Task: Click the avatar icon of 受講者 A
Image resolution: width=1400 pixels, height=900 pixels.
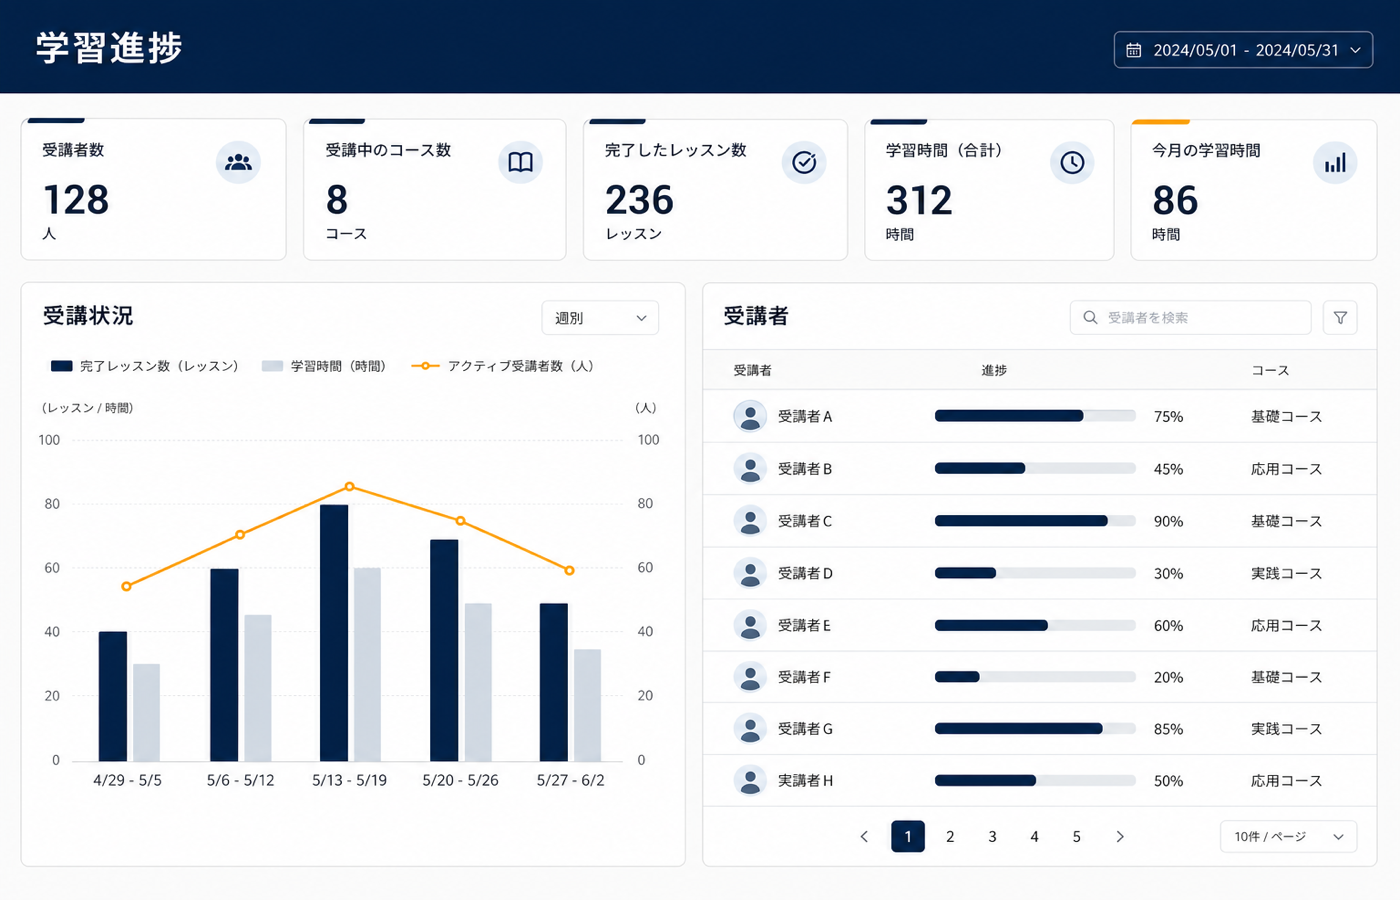Action: point(750,416)
